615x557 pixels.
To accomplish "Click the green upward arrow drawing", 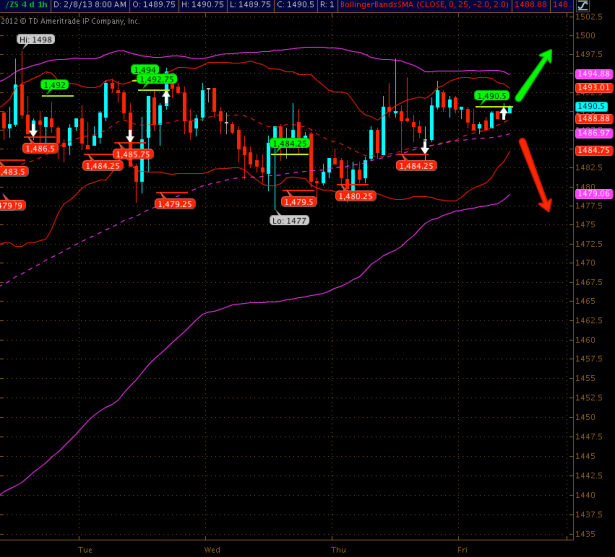I will 534,67.
